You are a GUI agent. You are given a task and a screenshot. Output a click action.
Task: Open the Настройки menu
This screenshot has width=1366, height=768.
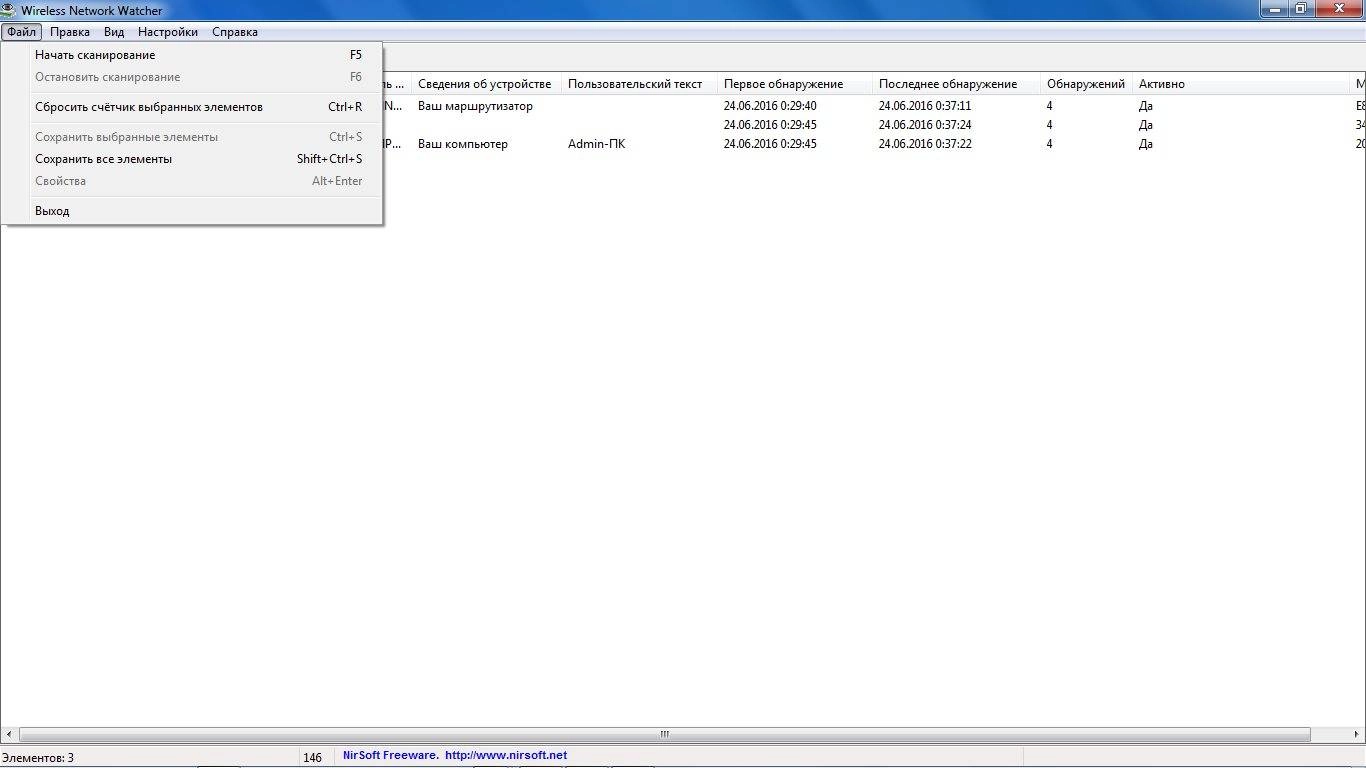(168, 32)
